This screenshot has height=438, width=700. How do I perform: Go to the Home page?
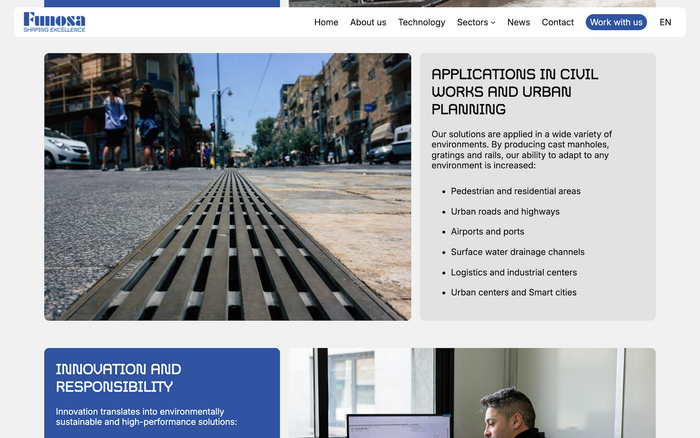click(x=326, y=22)
